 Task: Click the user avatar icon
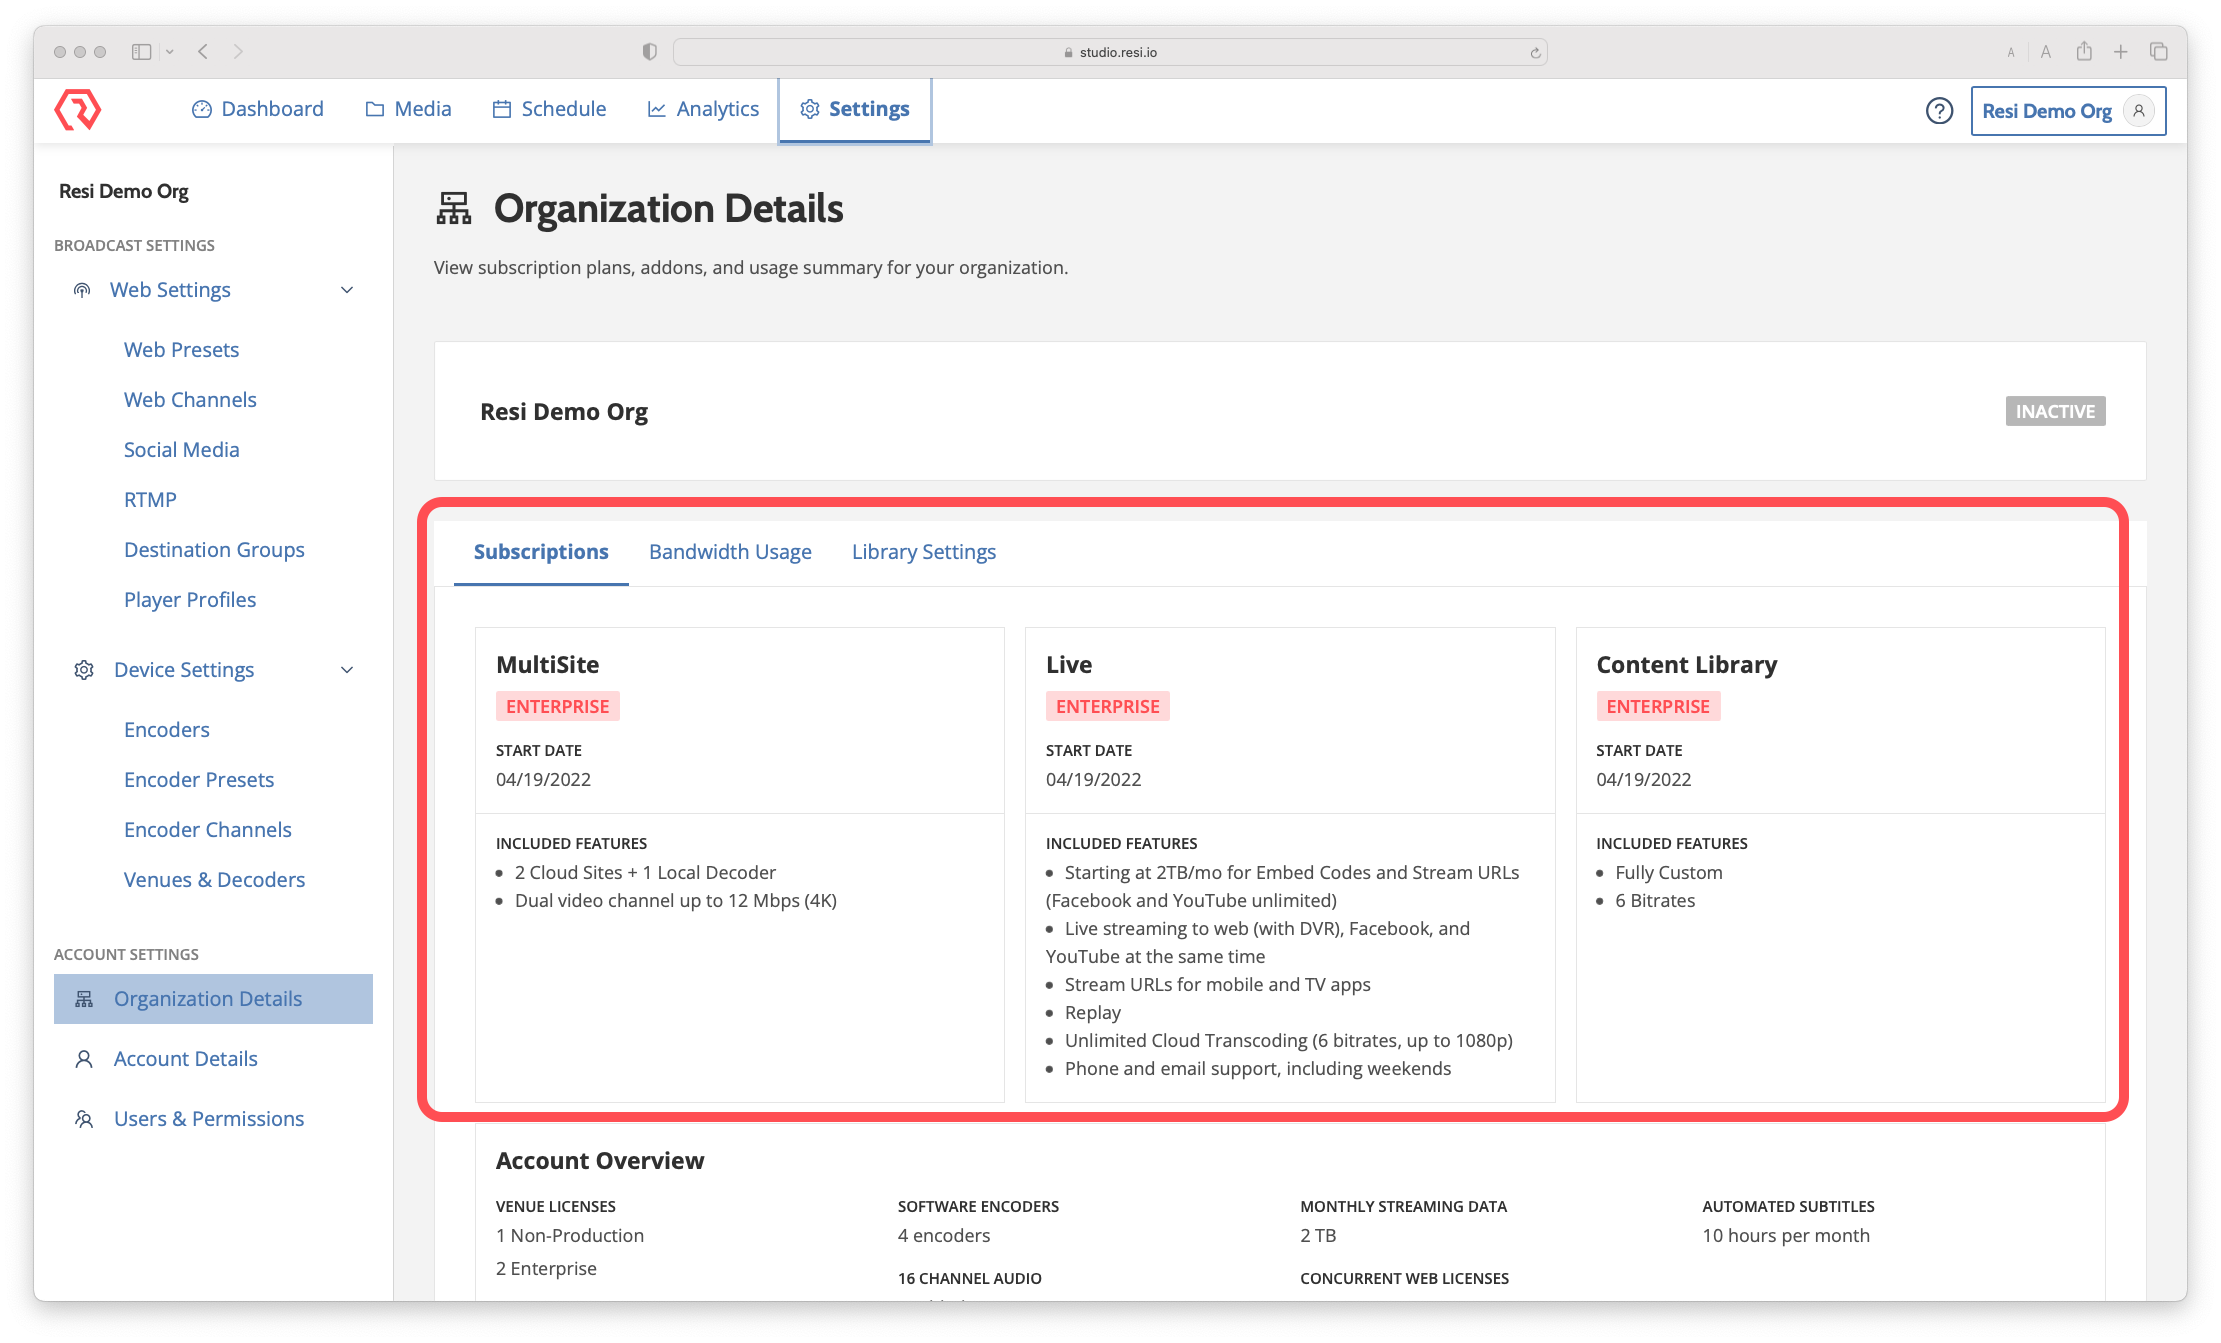(x=2138, y=111)
